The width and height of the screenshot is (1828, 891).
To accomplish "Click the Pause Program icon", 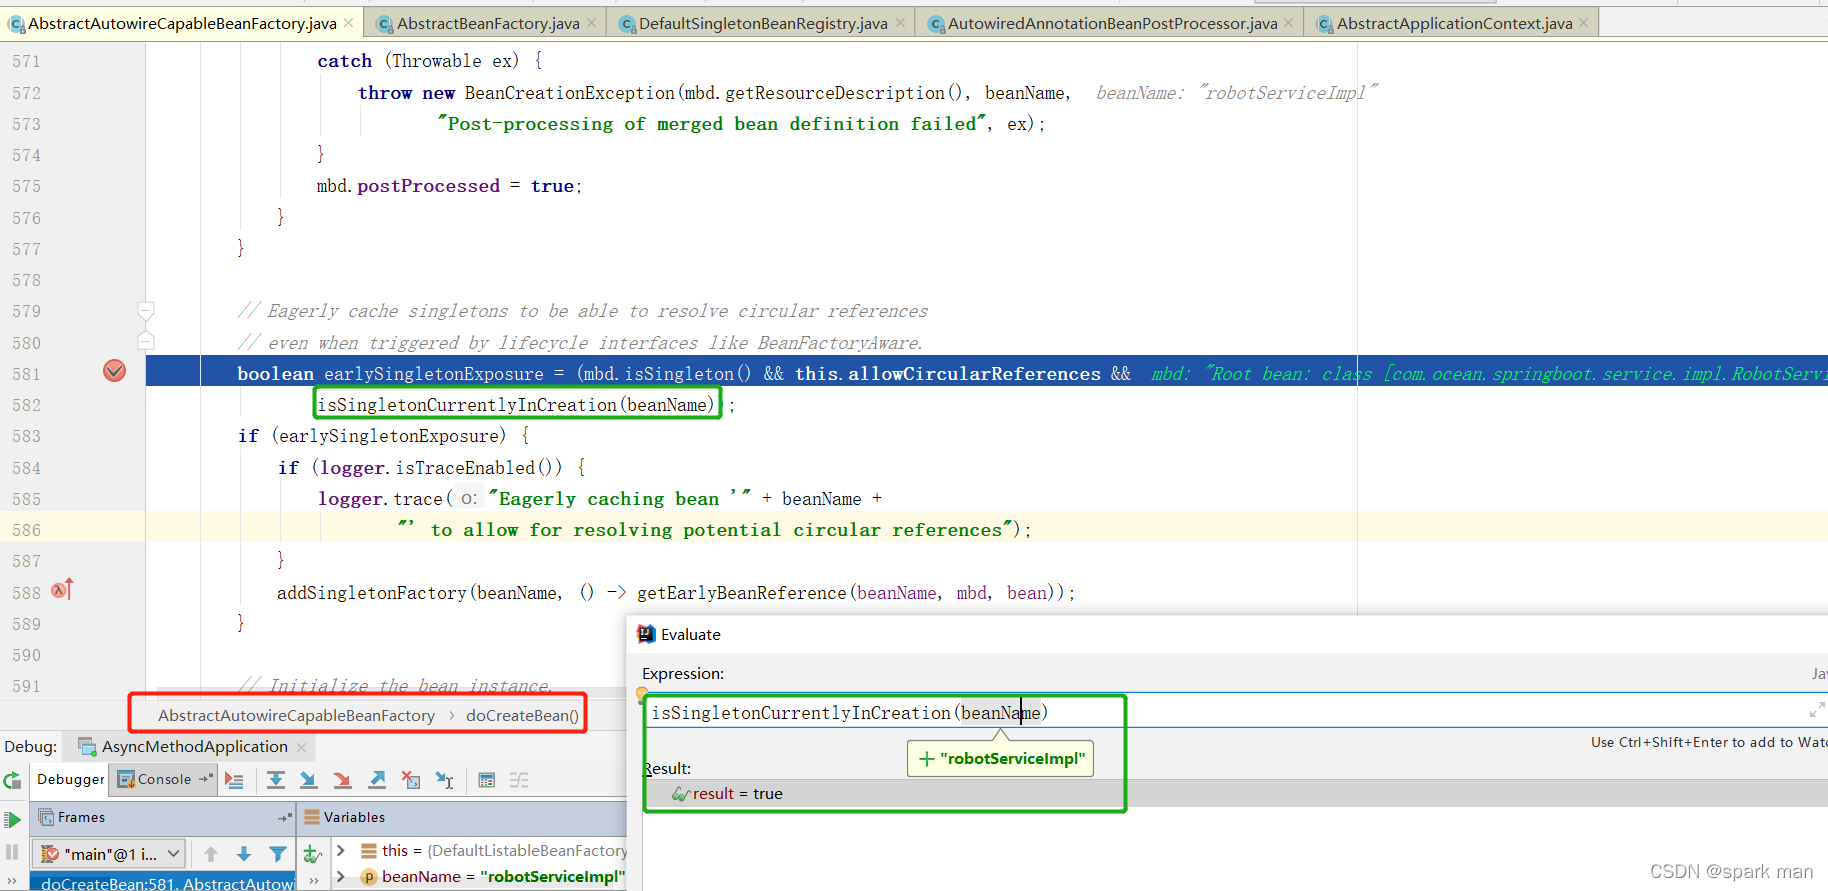I will click(x=12, y=852).
